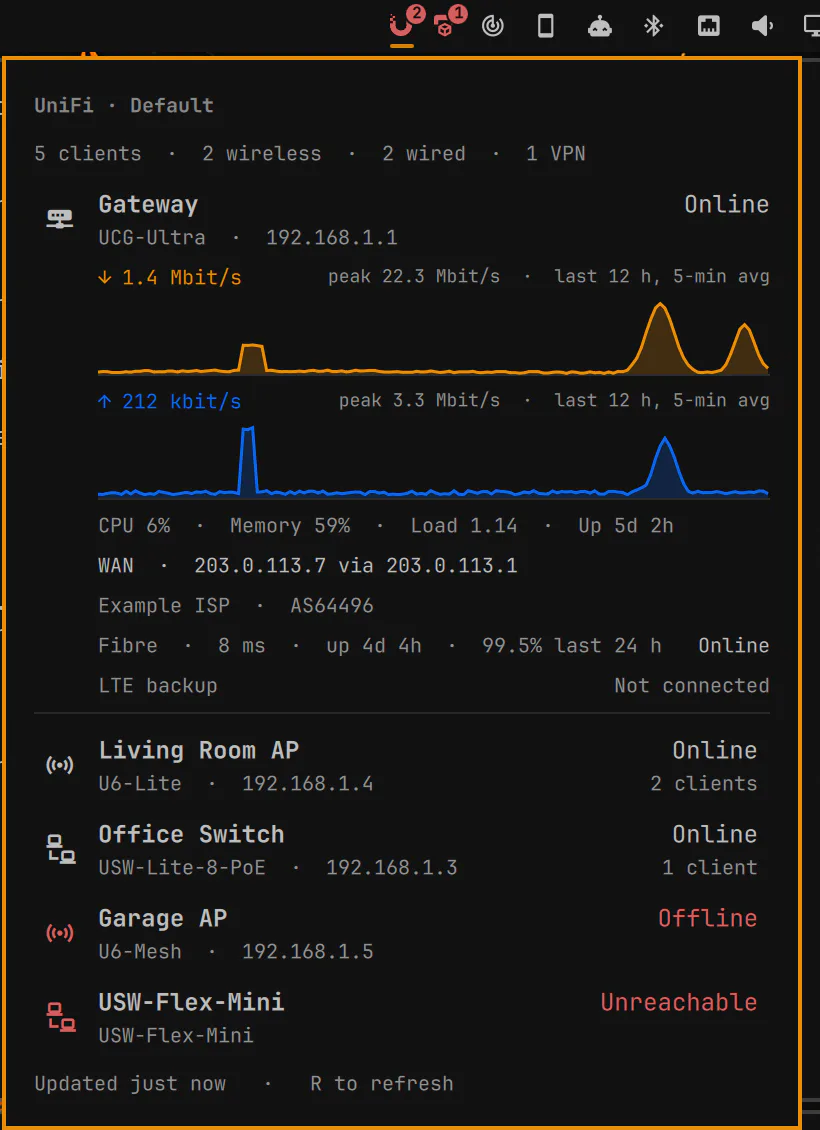The height and width of the screenshot is (1130, 820).
Task: Click the Office Switch device icon
Action: click(x=61, y=850)
